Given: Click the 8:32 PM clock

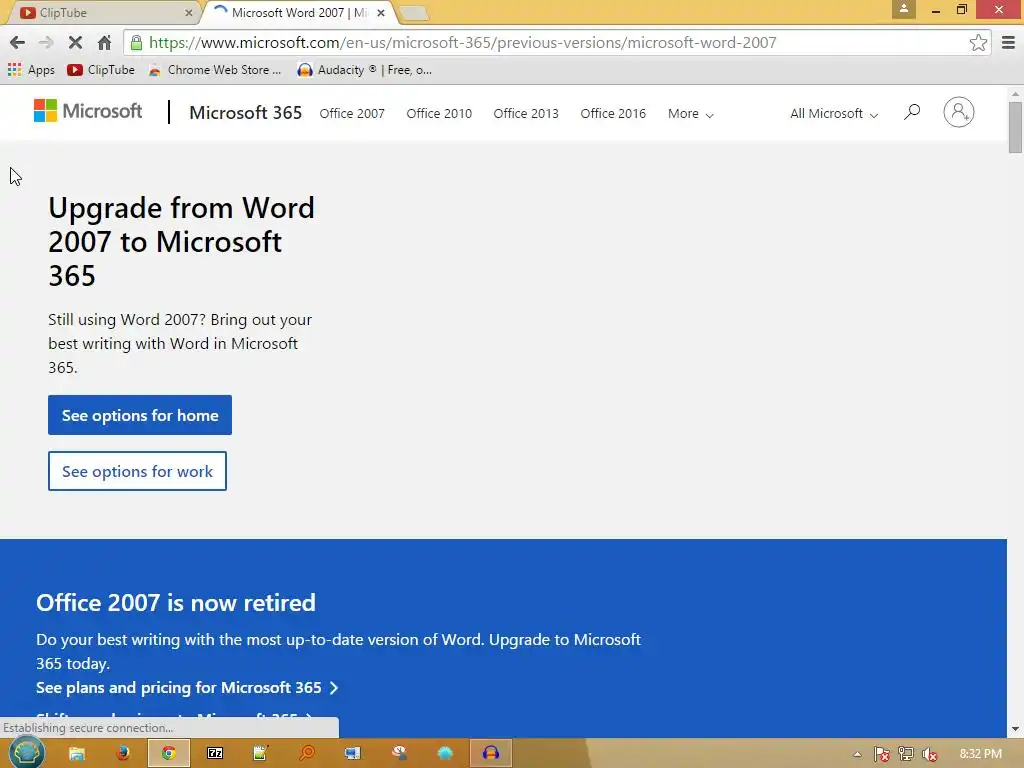Looking at the screenshot, I should (980, 754).
